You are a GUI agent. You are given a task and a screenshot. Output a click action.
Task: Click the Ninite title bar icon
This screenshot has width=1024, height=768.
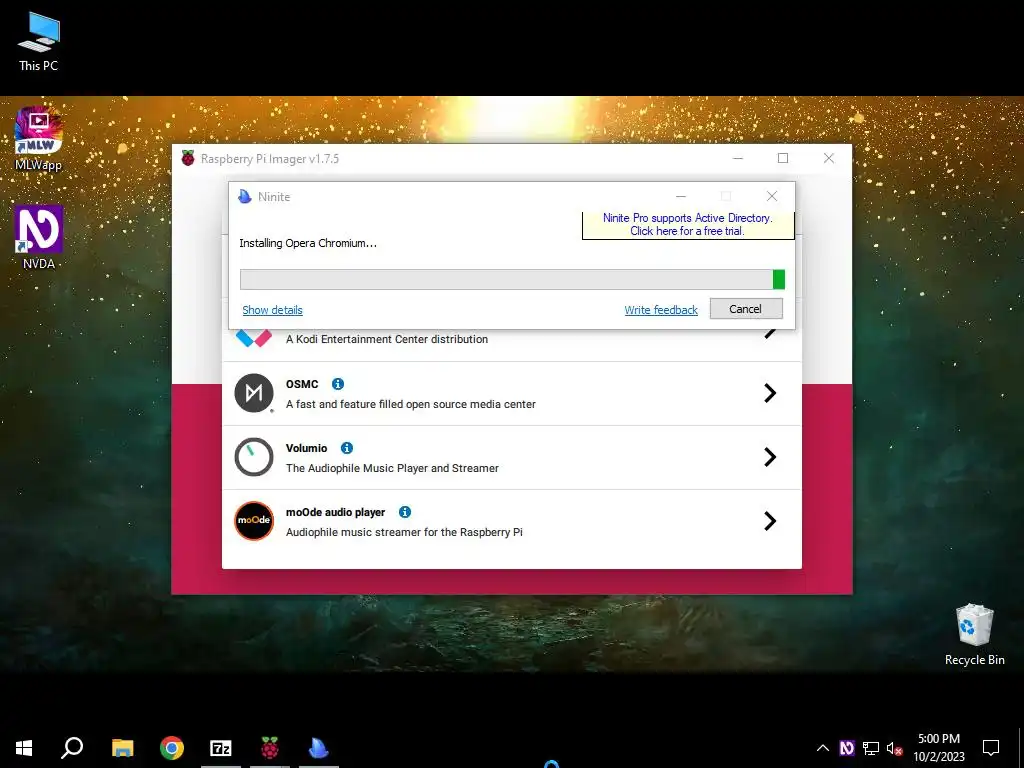pos(245,197)
